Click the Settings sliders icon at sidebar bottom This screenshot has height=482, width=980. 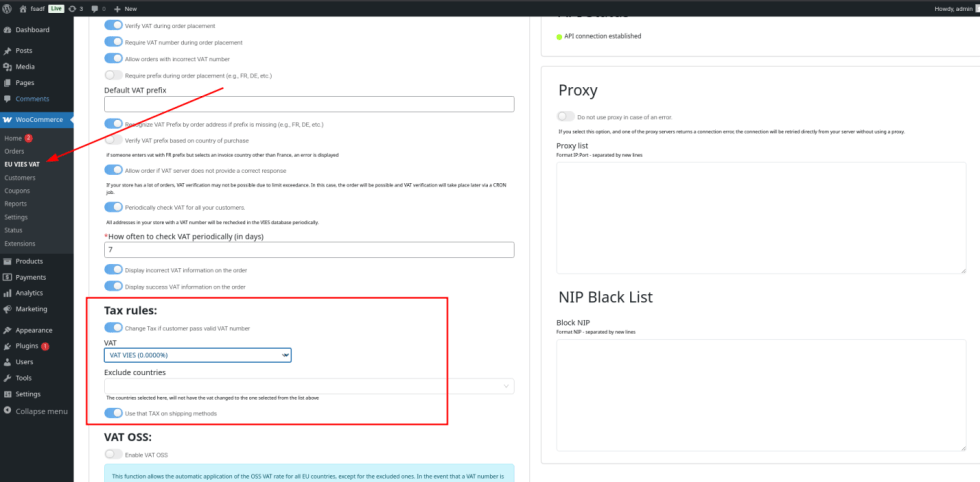pos(8,394)
